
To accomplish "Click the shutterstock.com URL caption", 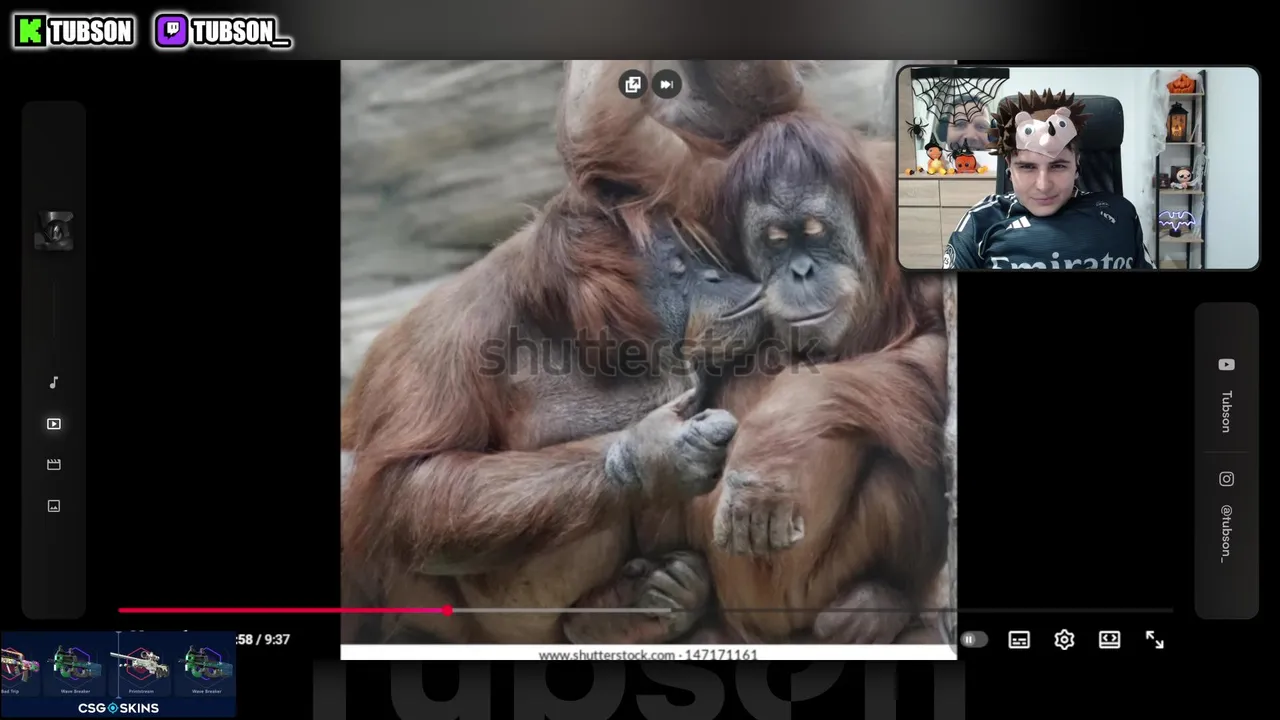I will (648, 655).
